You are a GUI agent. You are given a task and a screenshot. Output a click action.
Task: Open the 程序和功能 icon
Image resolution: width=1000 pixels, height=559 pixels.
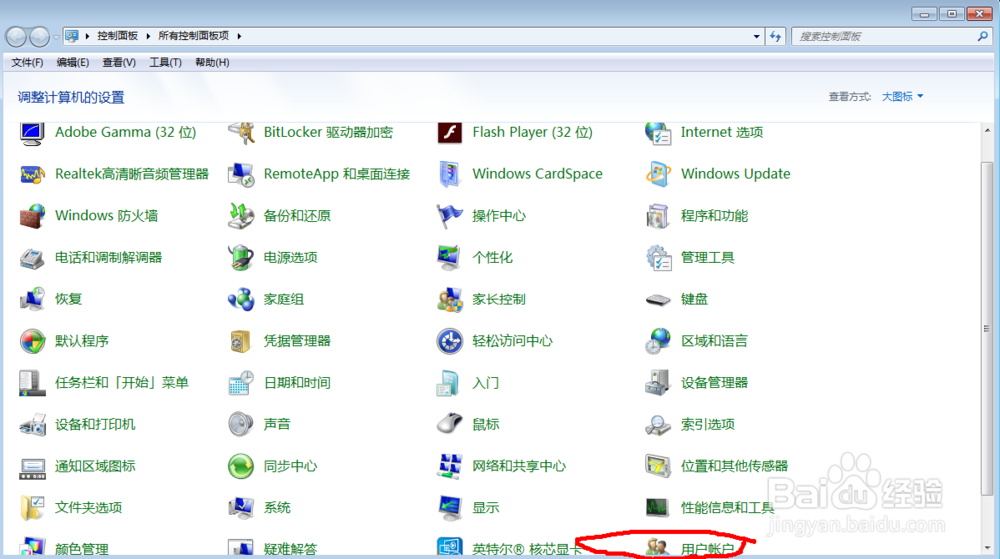[658, 216]
